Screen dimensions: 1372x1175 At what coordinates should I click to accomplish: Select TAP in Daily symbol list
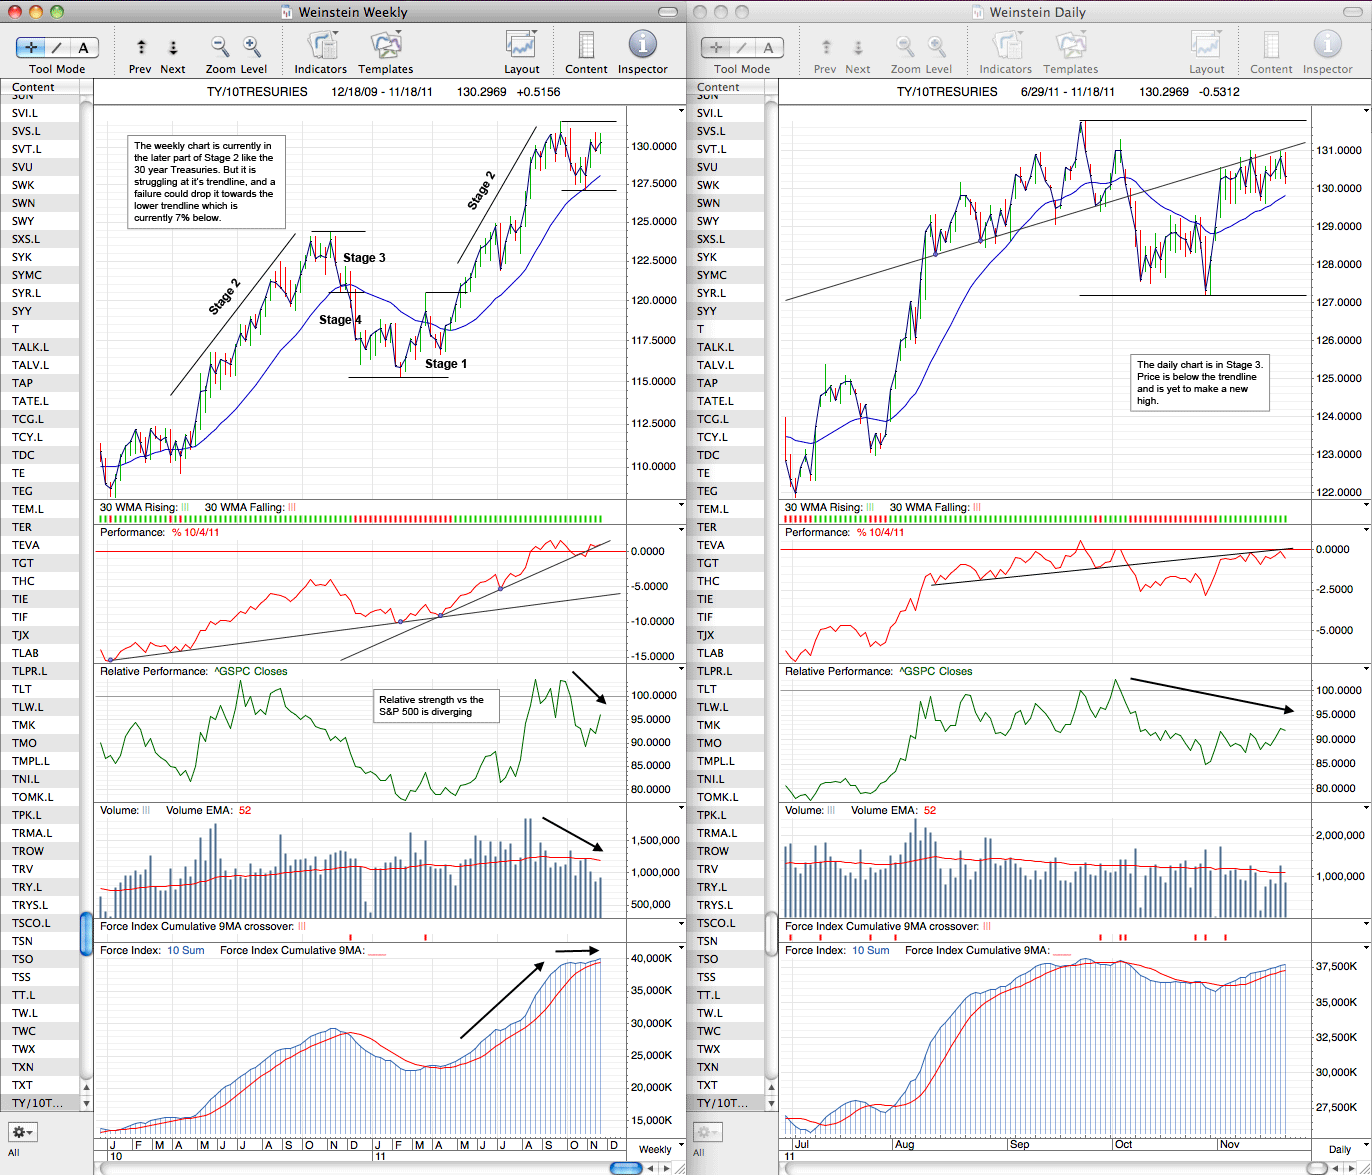[x=725, y=383]
